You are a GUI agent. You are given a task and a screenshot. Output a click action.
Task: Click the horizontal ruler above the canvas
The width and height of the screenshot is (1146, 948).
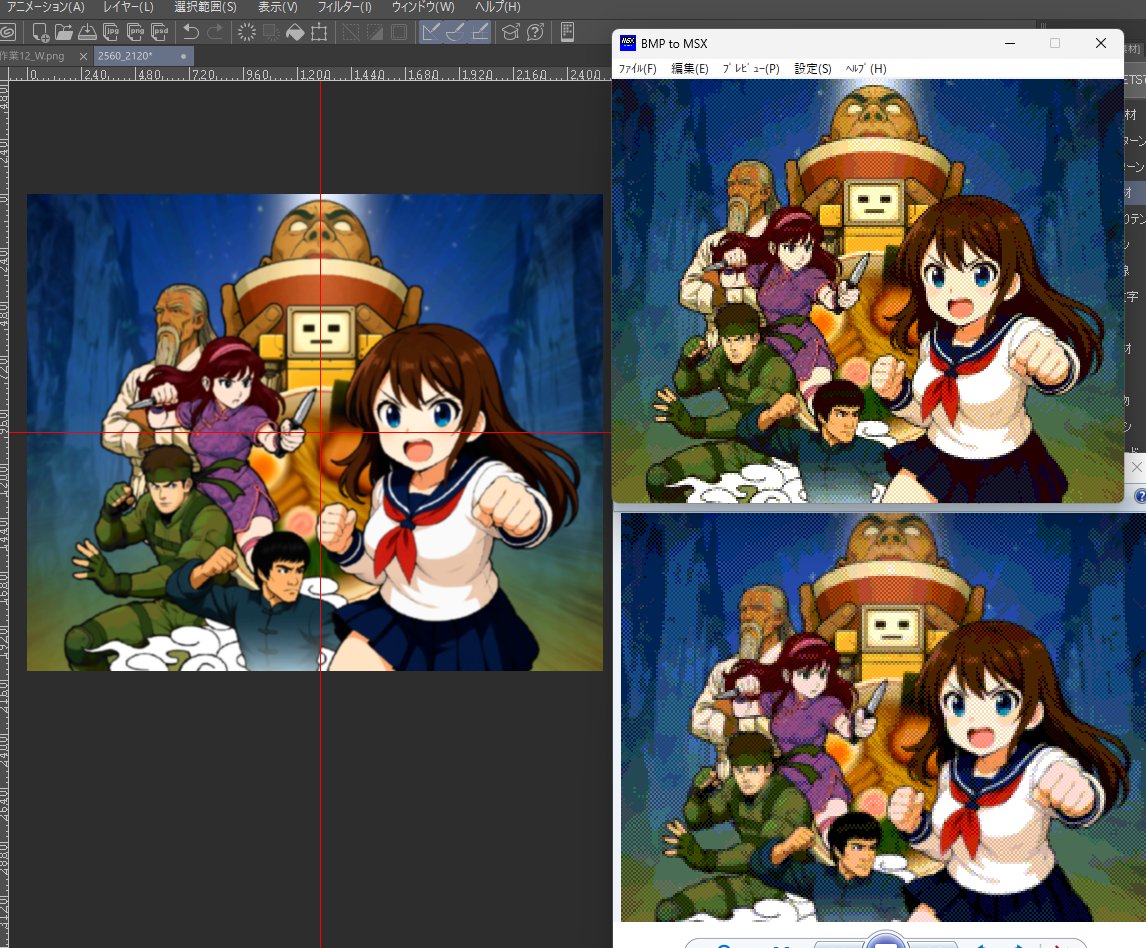coord(309,74)
